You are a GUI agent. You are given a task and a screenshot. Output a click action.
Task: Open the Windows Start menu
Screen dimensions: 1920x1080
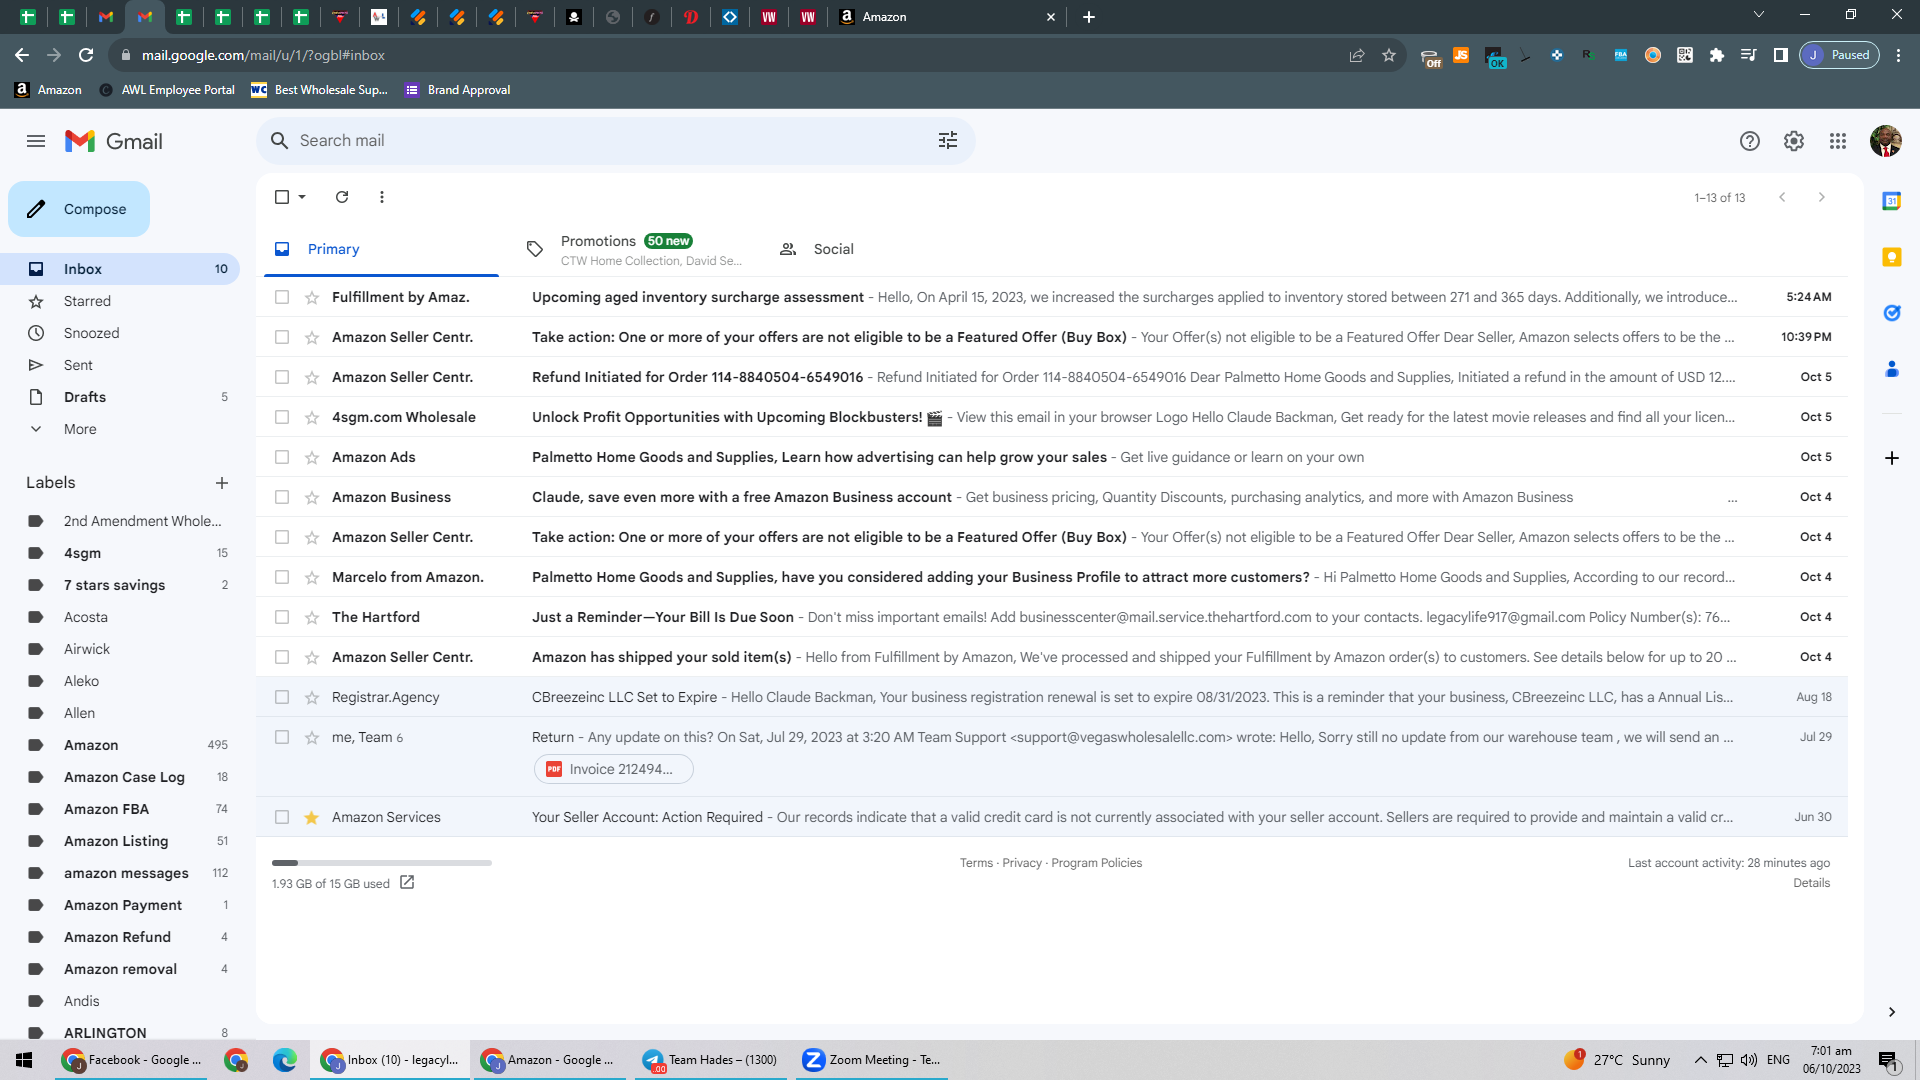24,1060
